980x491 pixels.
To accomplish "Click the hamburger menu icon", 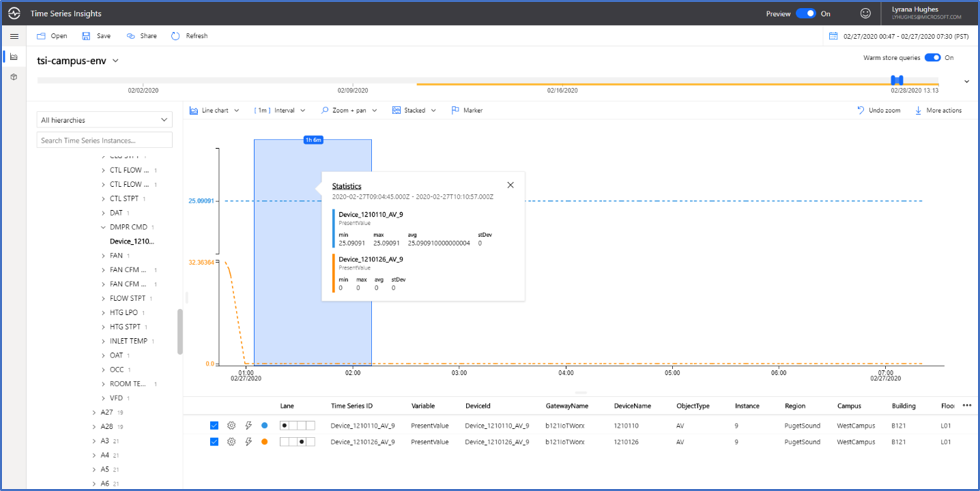I will 14,36.
